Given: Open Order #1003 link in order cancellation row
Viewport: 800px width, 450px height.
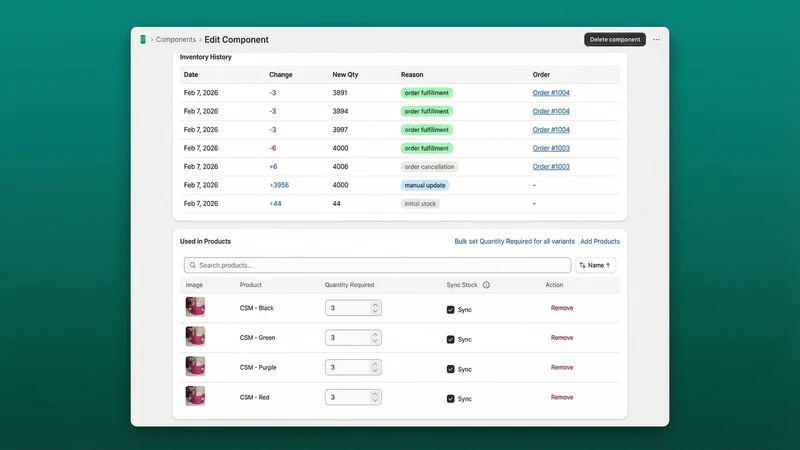Looking at the screenshot, I should click(551, 166).
